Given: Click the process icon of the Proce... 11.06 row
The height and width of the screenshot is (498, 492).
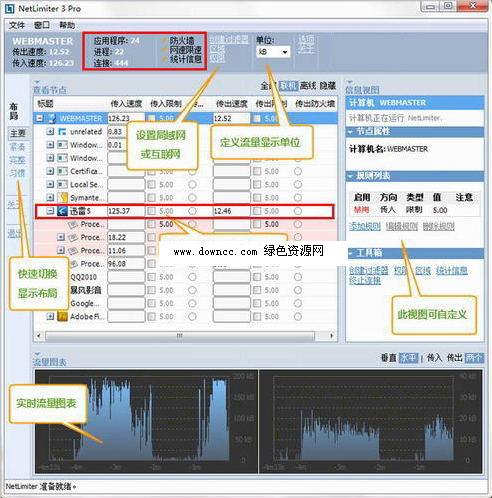Looking at the screenshot, I should pos(73,250).
